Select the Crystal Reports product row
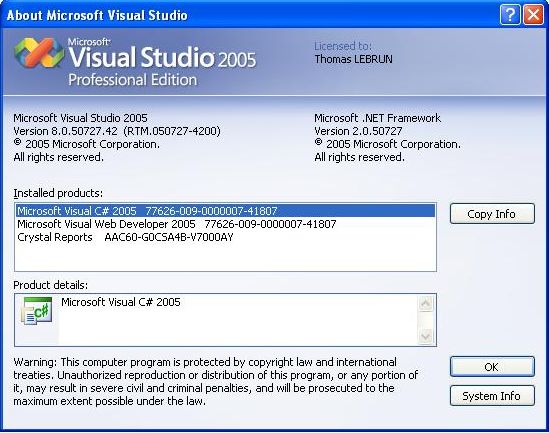Viewport: 549px width, 433px height. 226,237
